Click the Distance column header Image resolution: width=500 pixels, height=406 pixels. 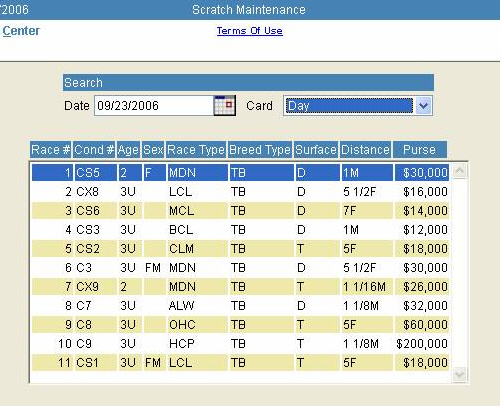(365, 150)
